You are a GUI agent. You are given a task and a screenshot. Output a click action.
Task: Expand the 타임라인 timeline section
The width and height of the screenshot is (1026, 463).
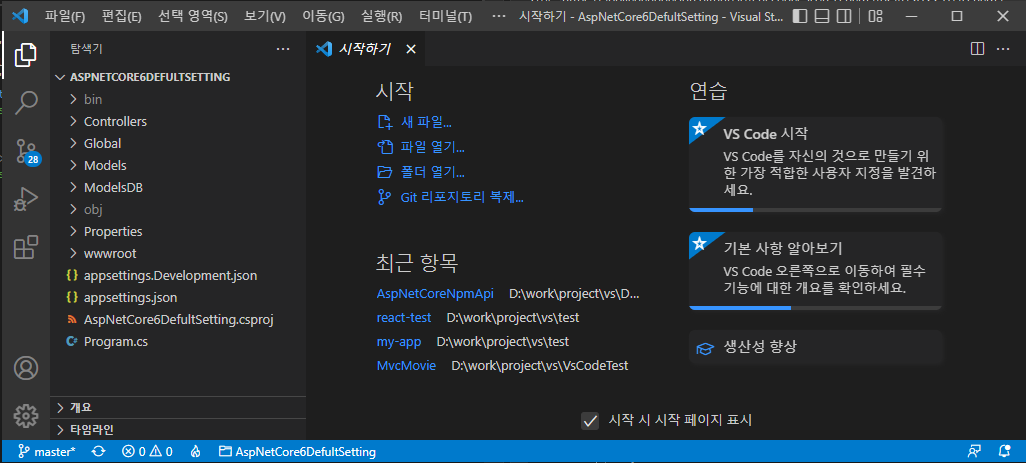click(178, 430)
